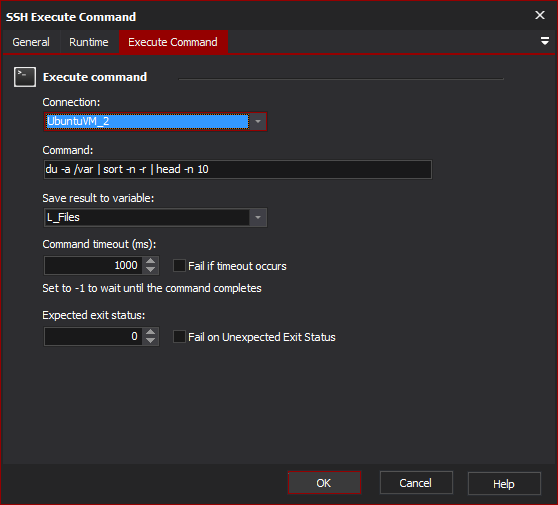Click the timeout value field showing 1000

(94, 265)
